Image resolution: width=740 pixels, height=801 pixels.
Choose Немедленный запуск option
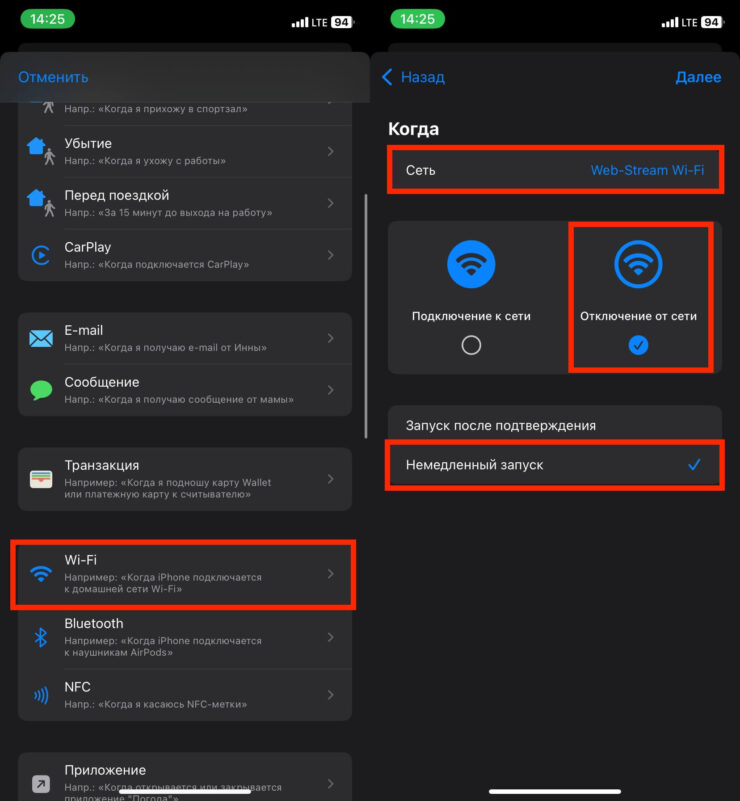(554, 465)
